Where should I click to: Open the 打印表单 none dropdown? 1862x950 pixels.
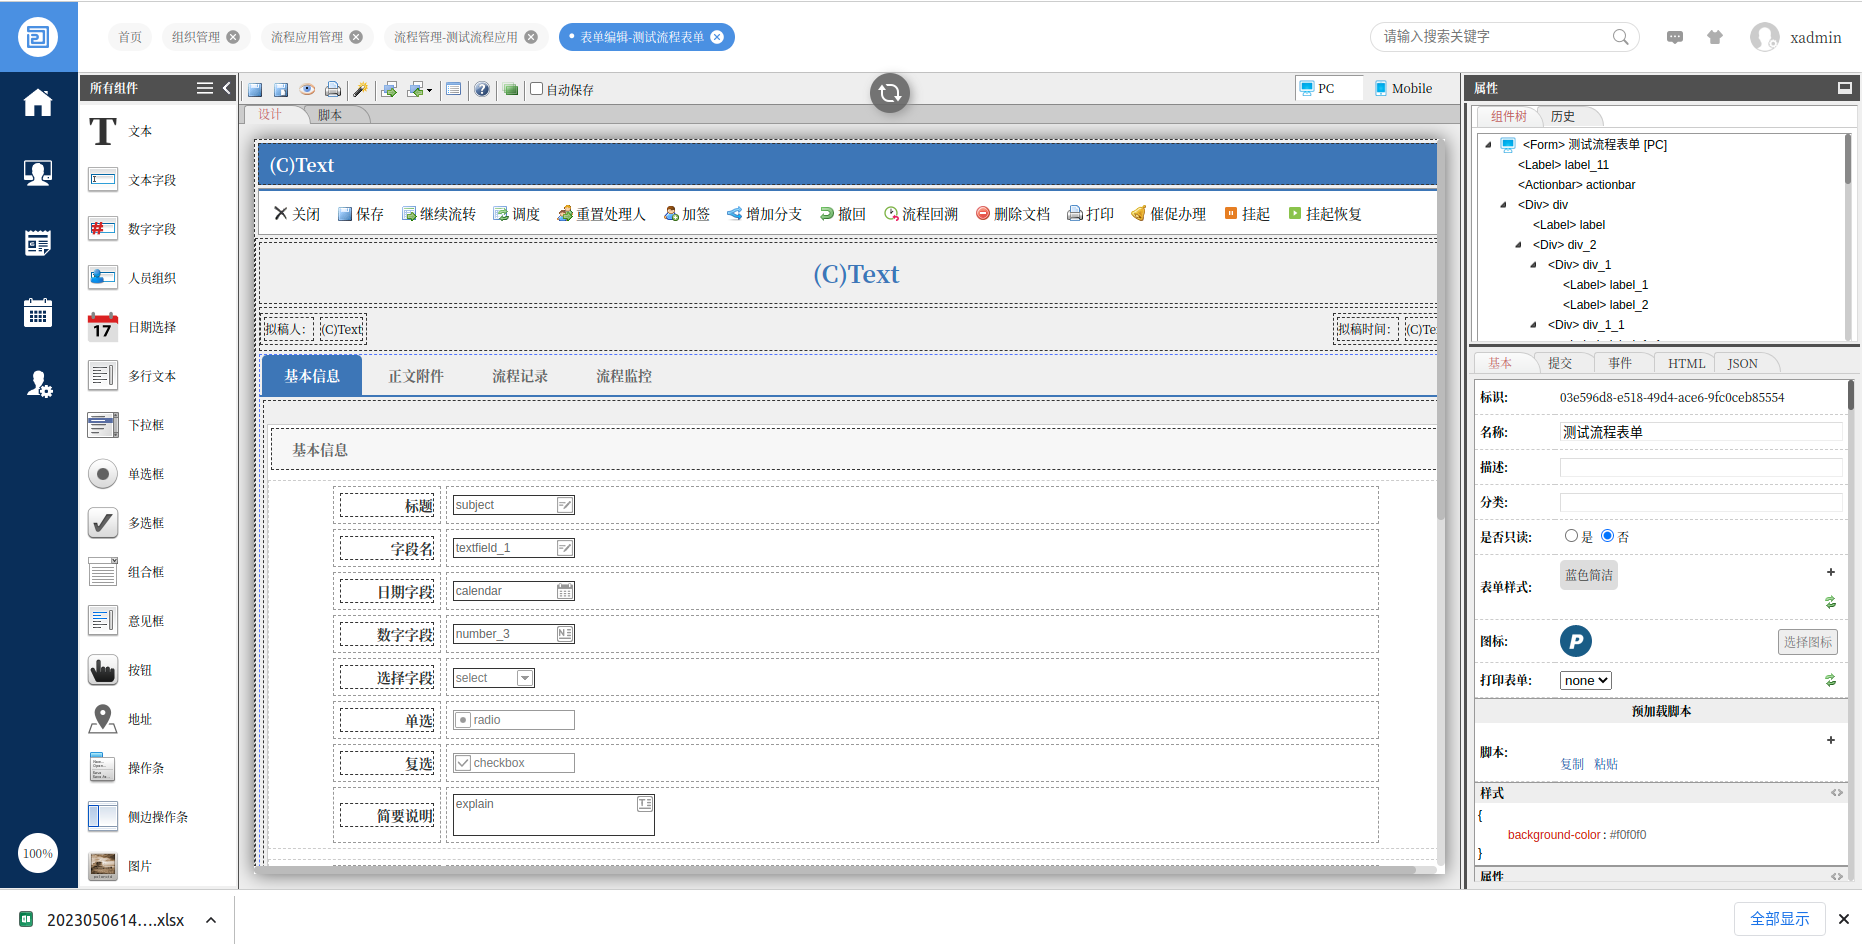[x=1585, y=681]
